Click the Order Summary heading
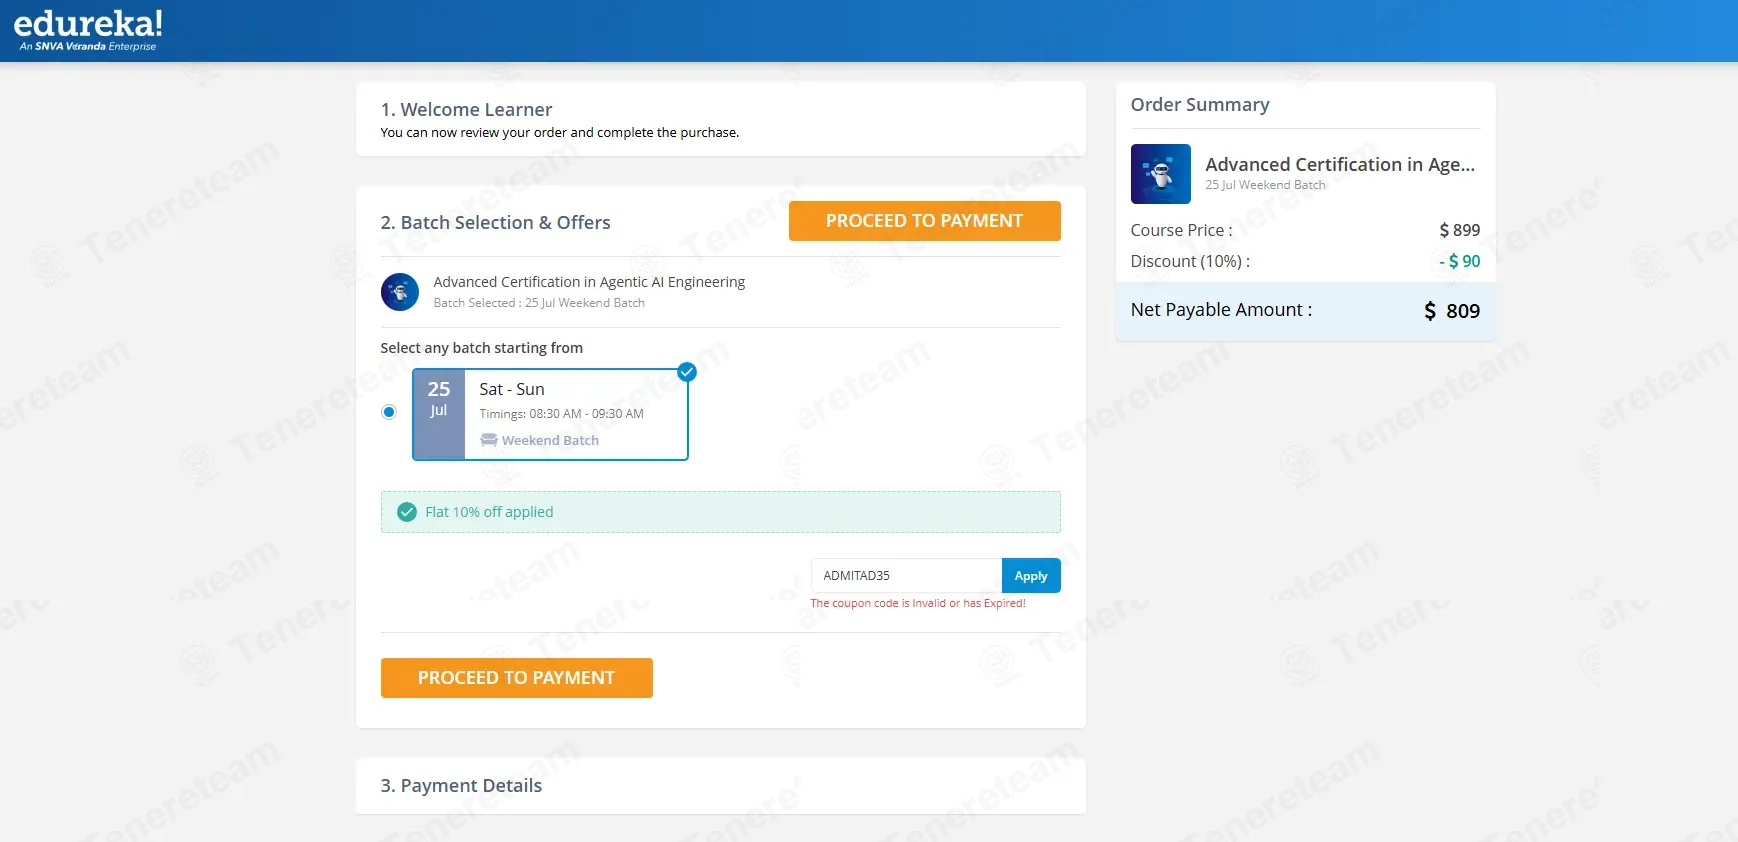1738x842 pixels. (1200, 105)
